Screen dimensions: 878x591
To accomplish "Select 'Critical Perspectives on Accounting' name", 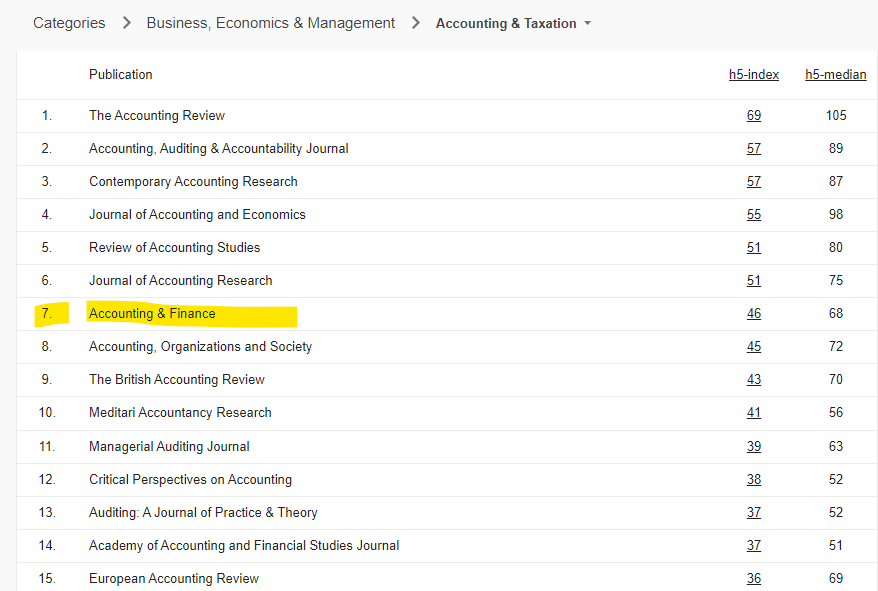I will pos(190,480).
